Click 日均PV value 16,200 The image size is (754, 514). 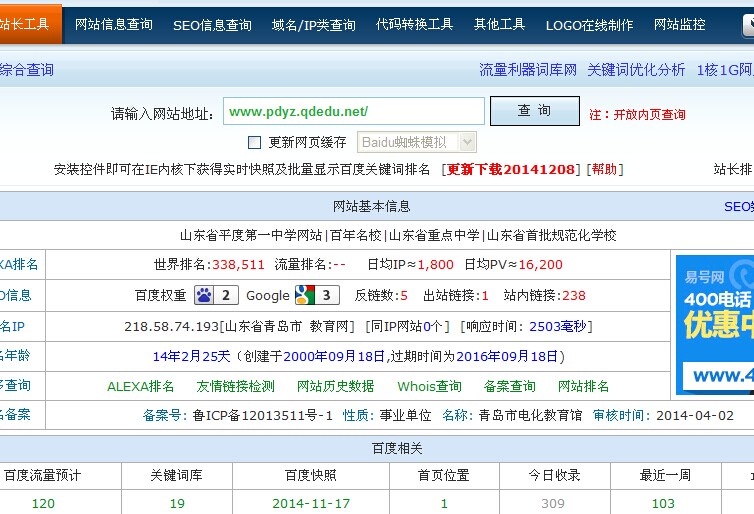tap(540, 265)
